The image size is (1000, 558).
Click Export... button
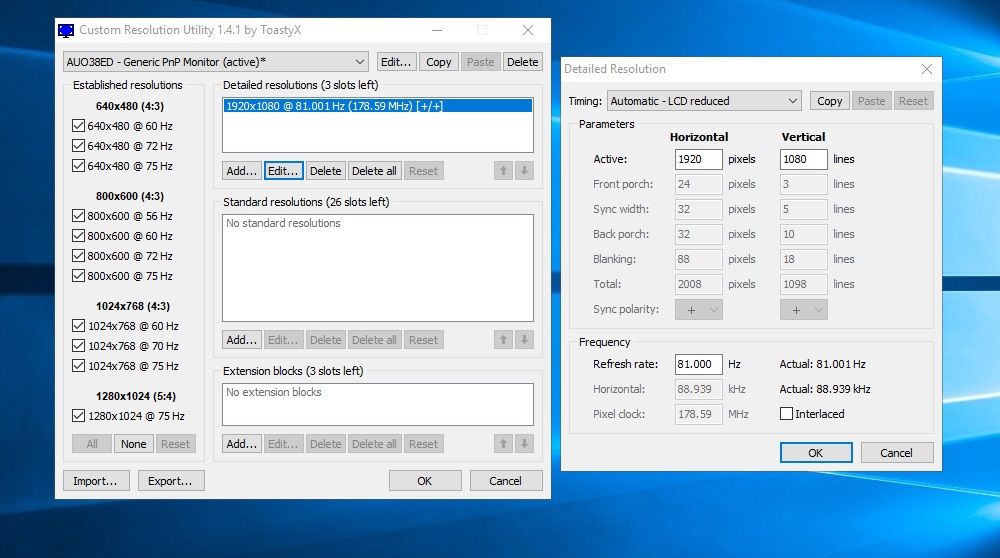tap(171, 481)
